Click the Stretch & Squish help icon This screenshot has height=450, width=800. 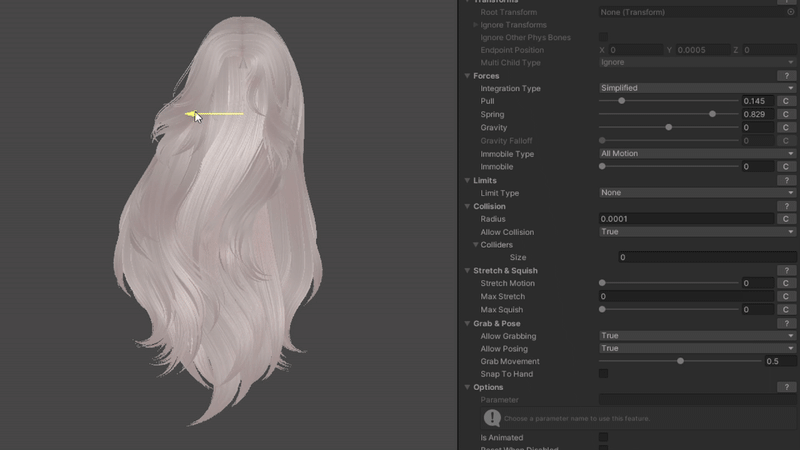pyautogui.click(x=788, y=271)
